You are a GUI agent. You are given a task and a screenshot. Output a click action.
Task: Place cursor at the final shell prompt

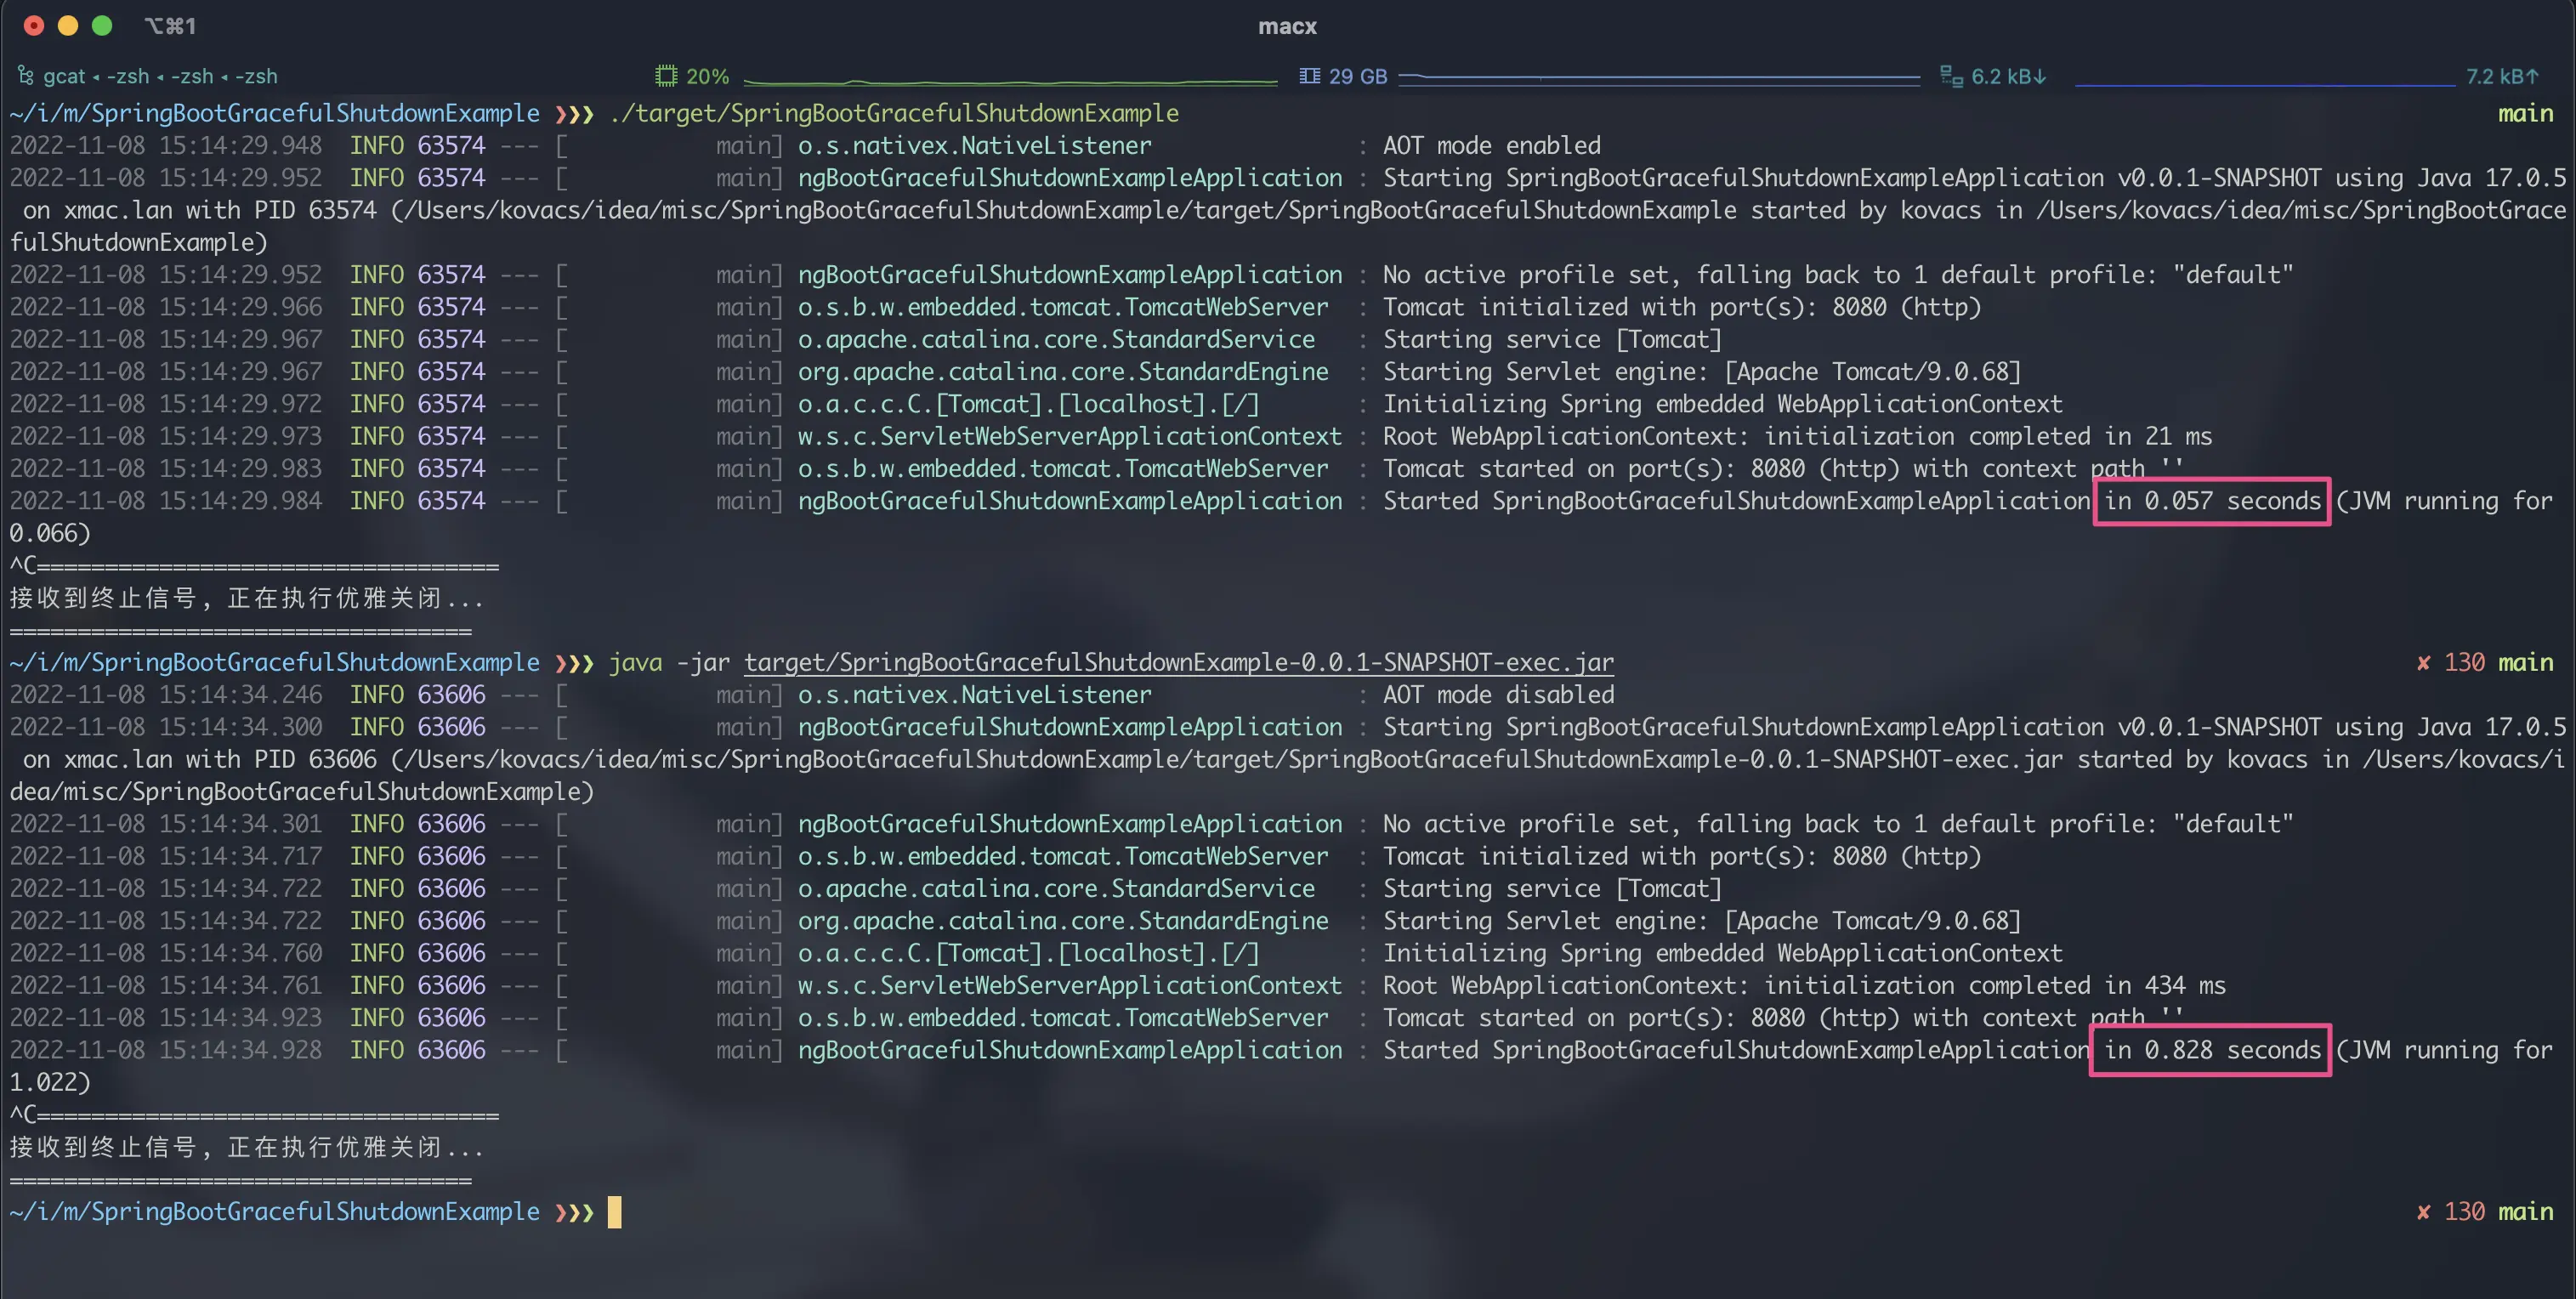(614, 1212)
